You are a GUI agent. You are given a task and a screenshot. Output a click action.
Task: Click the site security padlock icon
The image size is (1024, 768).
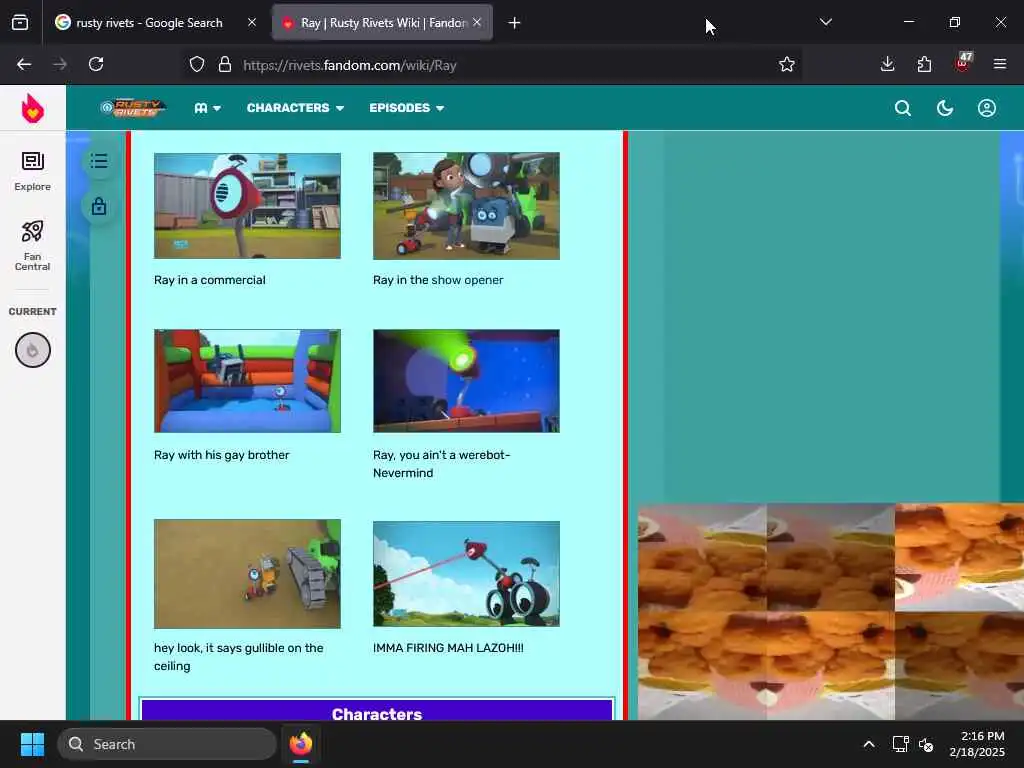[225, 64]
